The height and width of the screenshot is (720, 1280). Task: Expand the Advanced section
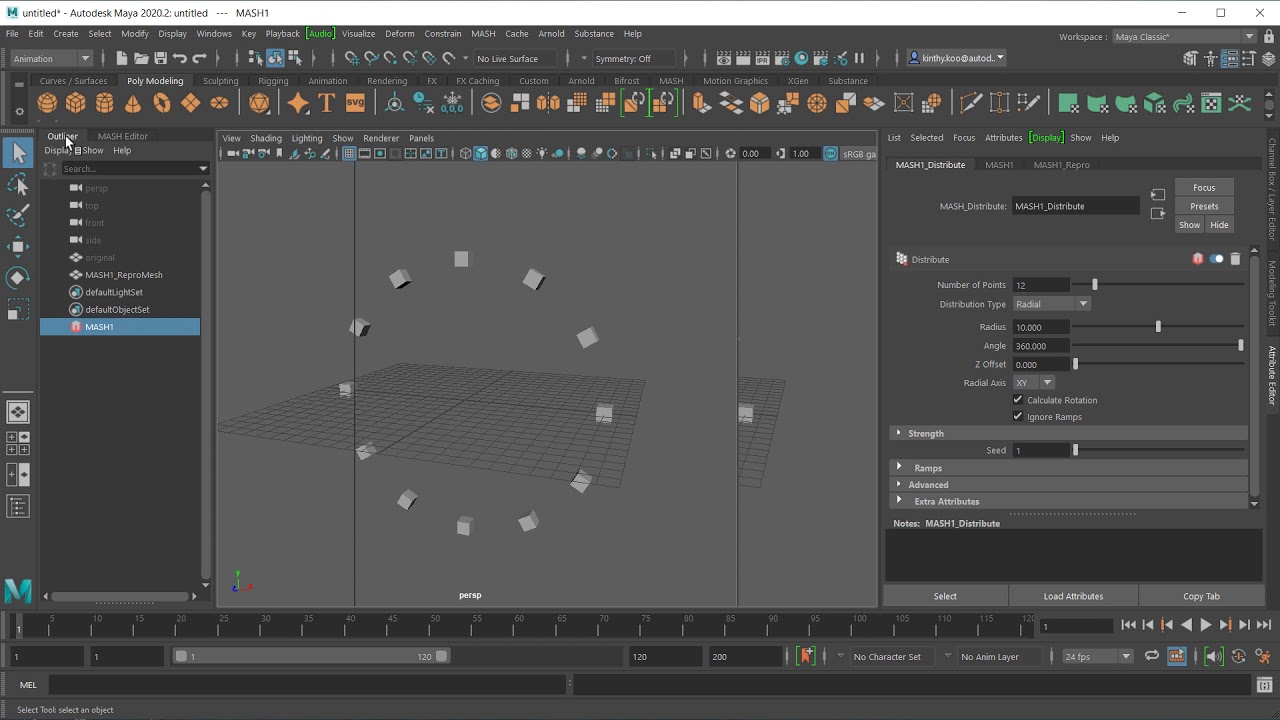pos(1069,485)
